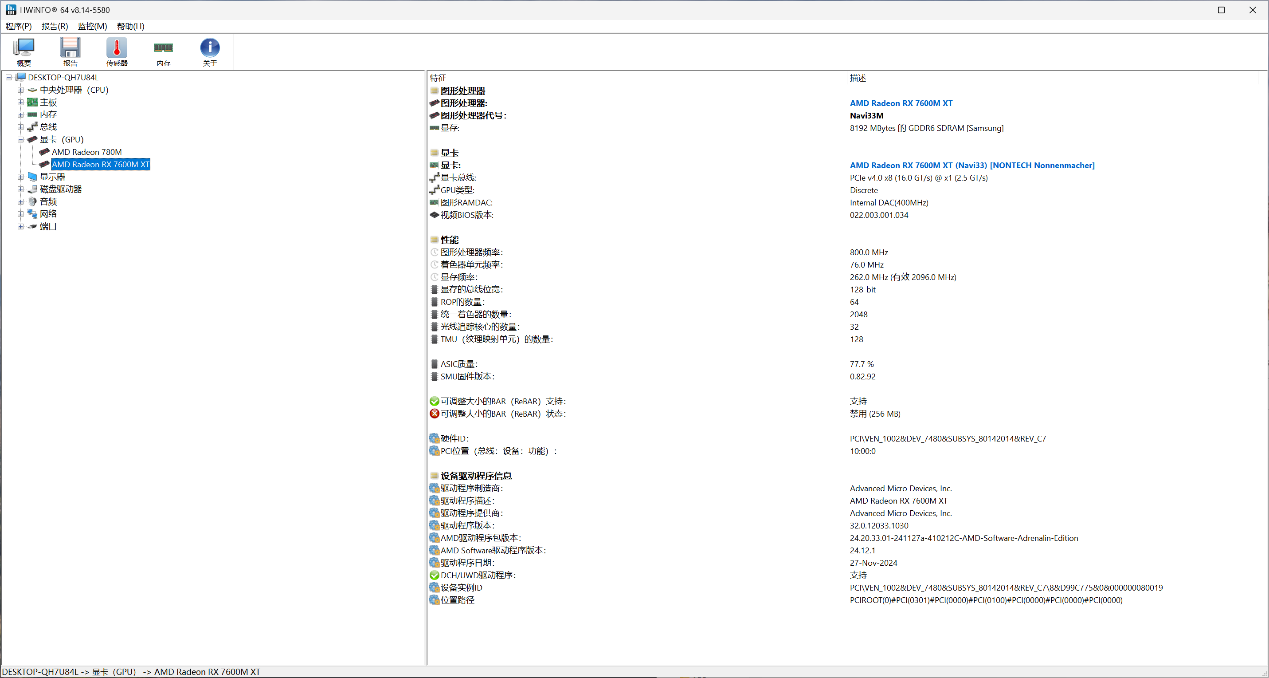Click the 特征 column header
This screenshot has width=1269, height=678.
point(438,78)
